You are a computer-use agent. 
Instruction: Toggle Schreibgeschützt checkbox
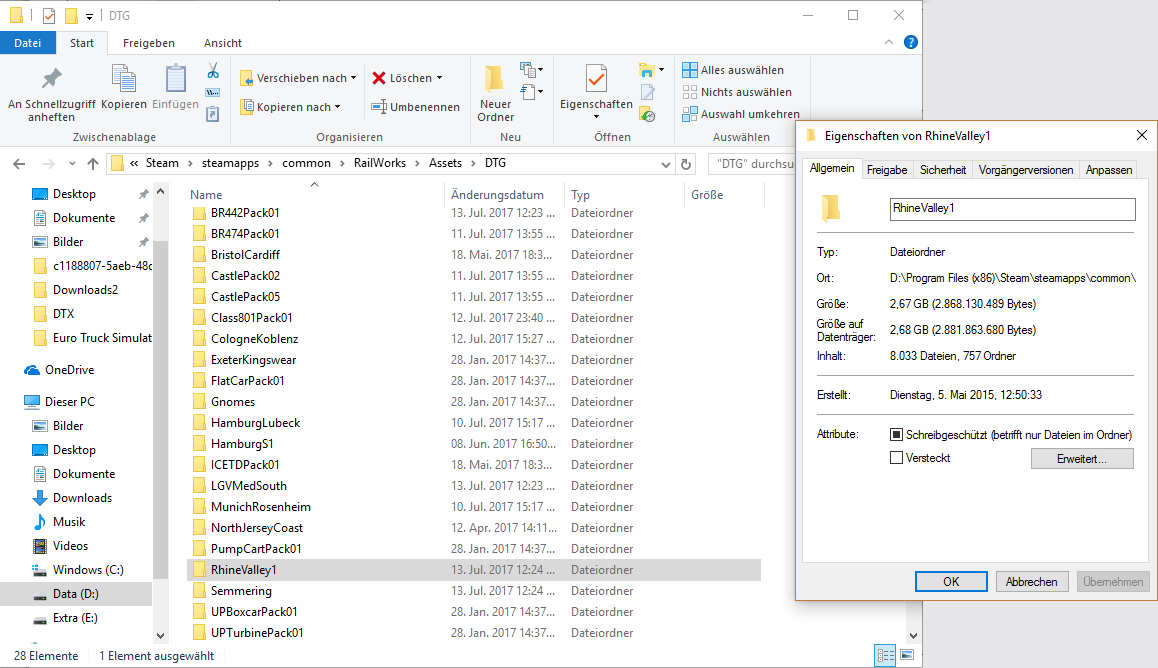pyautogui.click(x=897, y=435)
